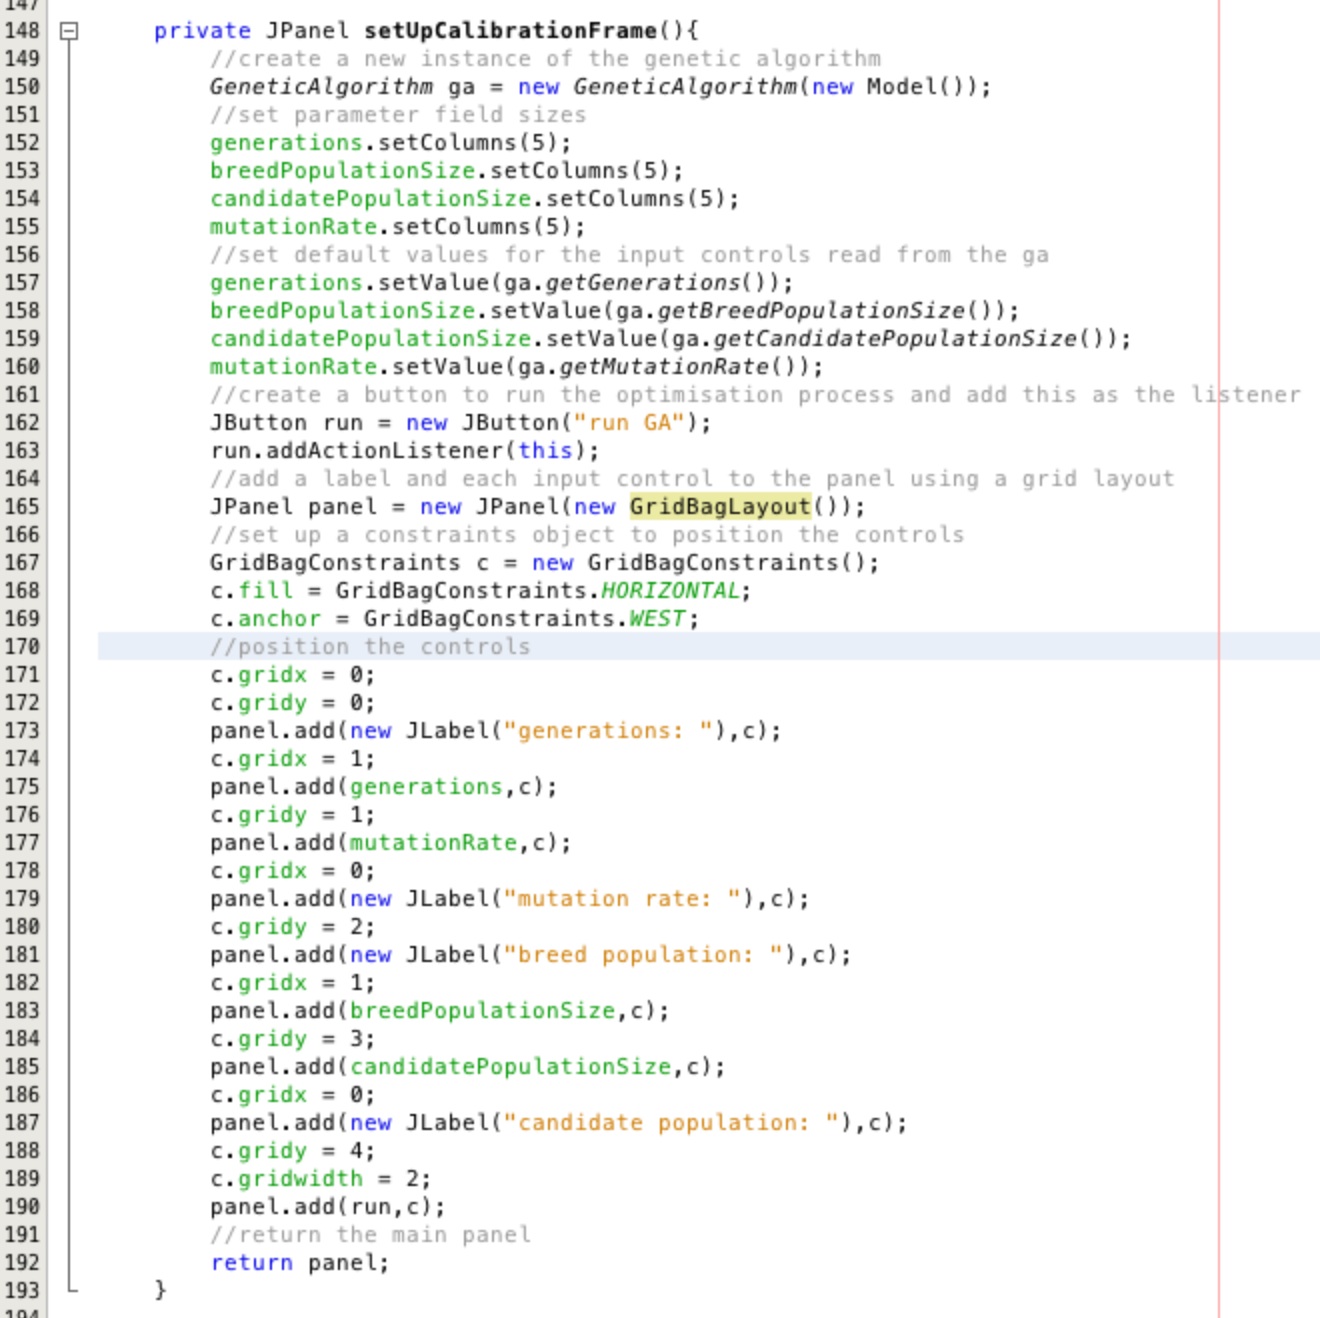Click the //position the controls comment
Screen dimensions: 1320x1318
point(370,647)
